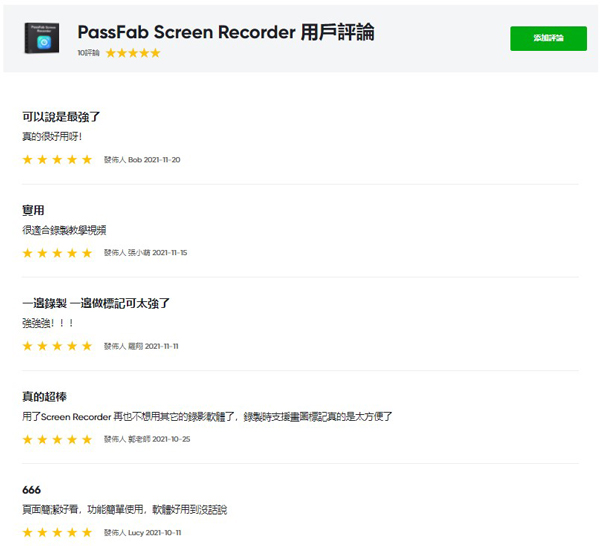Click the review title 實用
600x546 pixels.
point(33,210)
